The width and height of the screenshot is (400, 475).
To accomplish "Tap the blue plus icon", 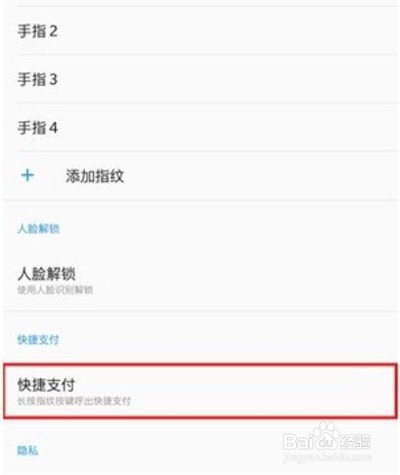I will (x=27, y=175).
